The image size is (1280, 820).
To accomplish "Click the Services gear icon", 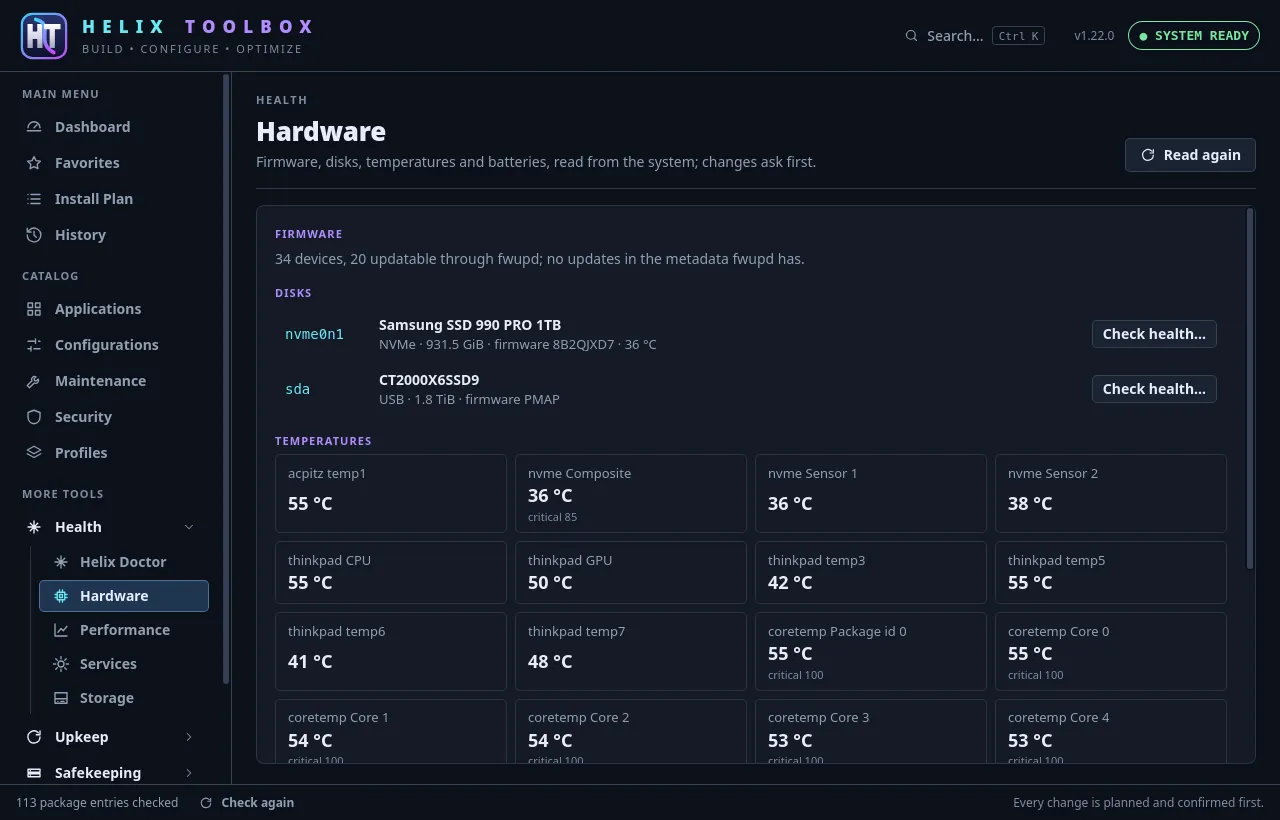I will [61, 664].
